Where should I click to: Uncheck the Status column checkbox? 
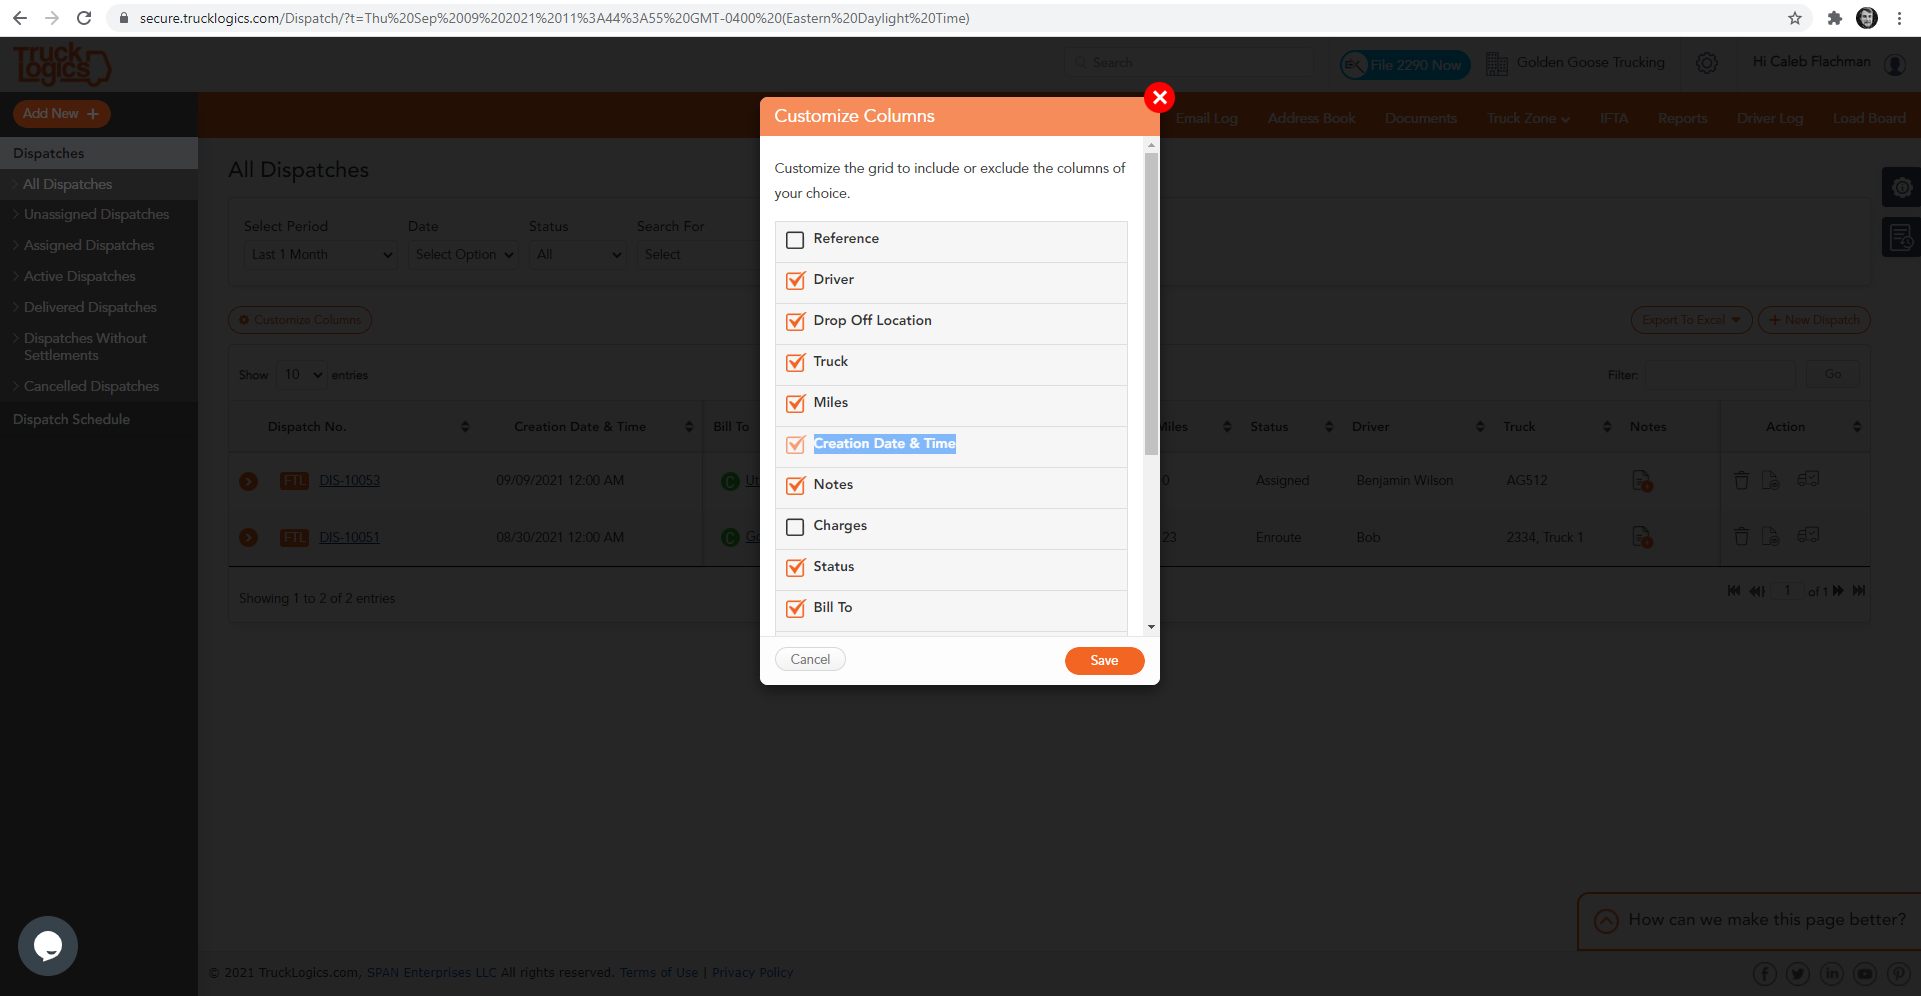[795, 568]
